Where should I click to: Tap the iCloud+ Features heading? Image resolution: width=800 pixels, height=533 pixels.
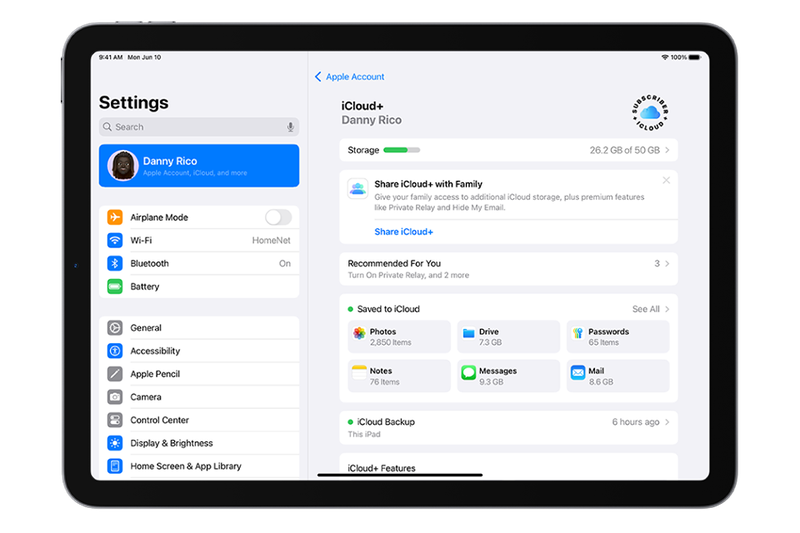[382, 468]
